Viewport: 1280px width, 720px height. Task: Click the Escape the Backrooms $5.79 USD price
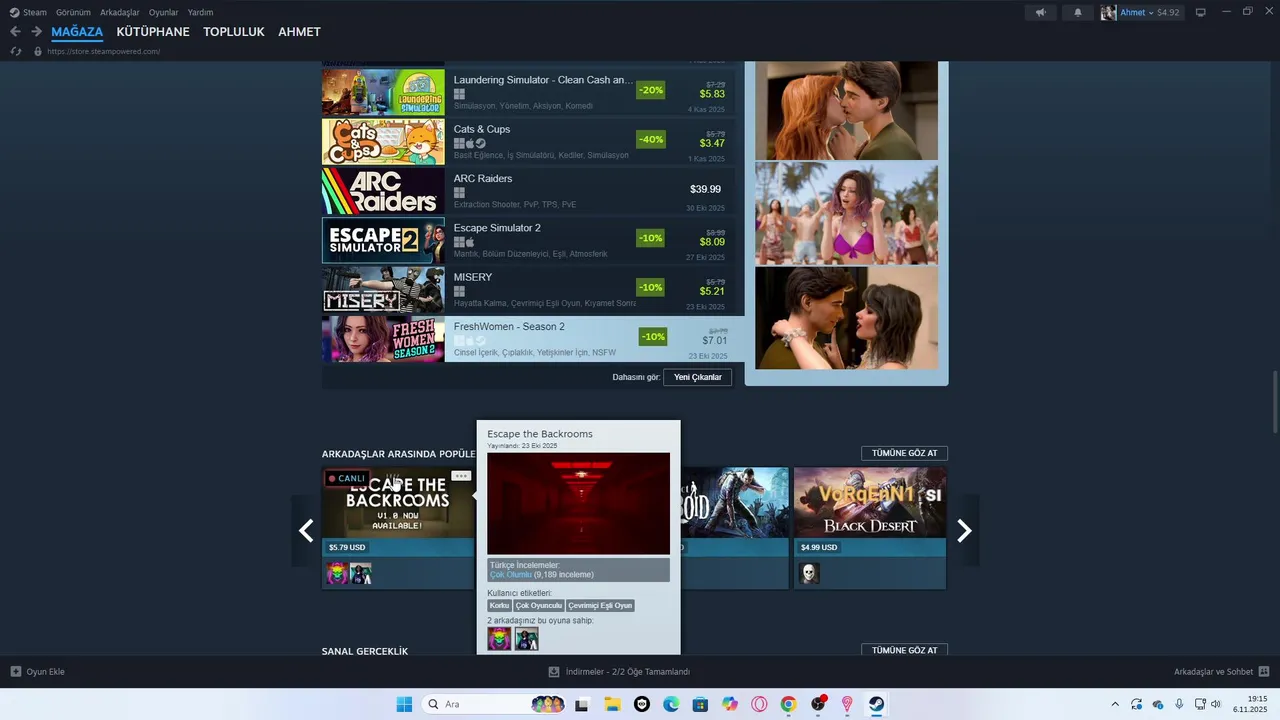pos(347,547)
